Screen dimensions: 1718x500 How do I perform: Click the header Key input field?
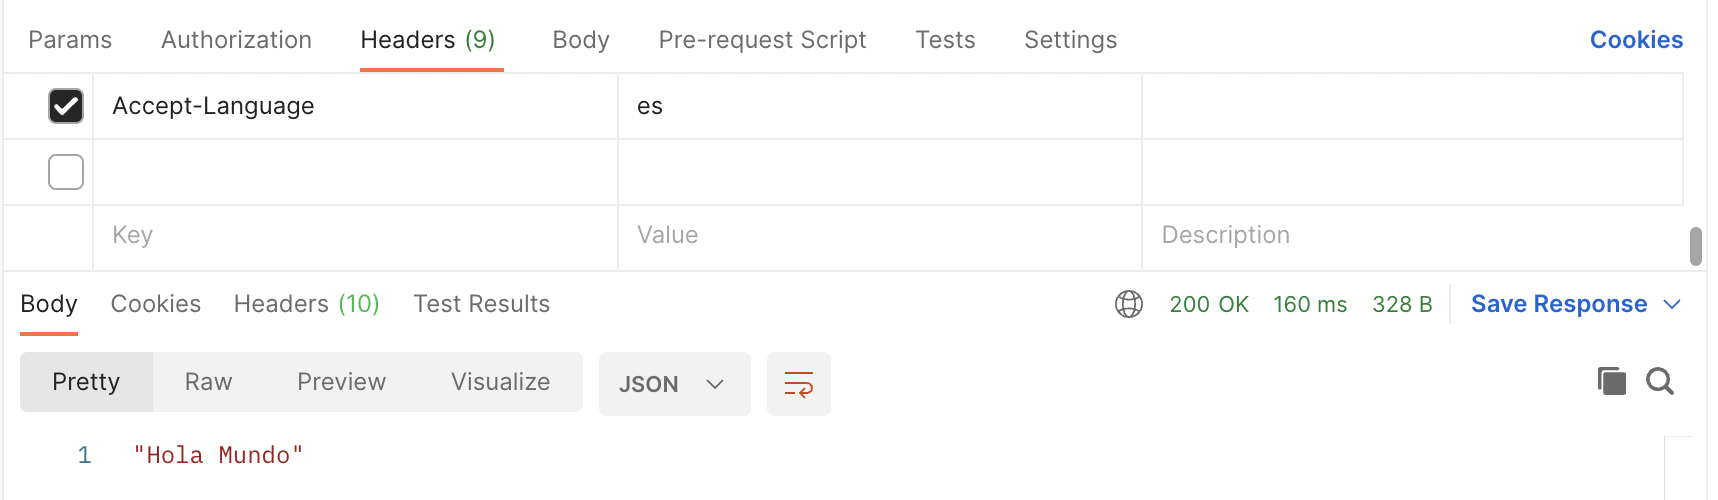[355, 235]
